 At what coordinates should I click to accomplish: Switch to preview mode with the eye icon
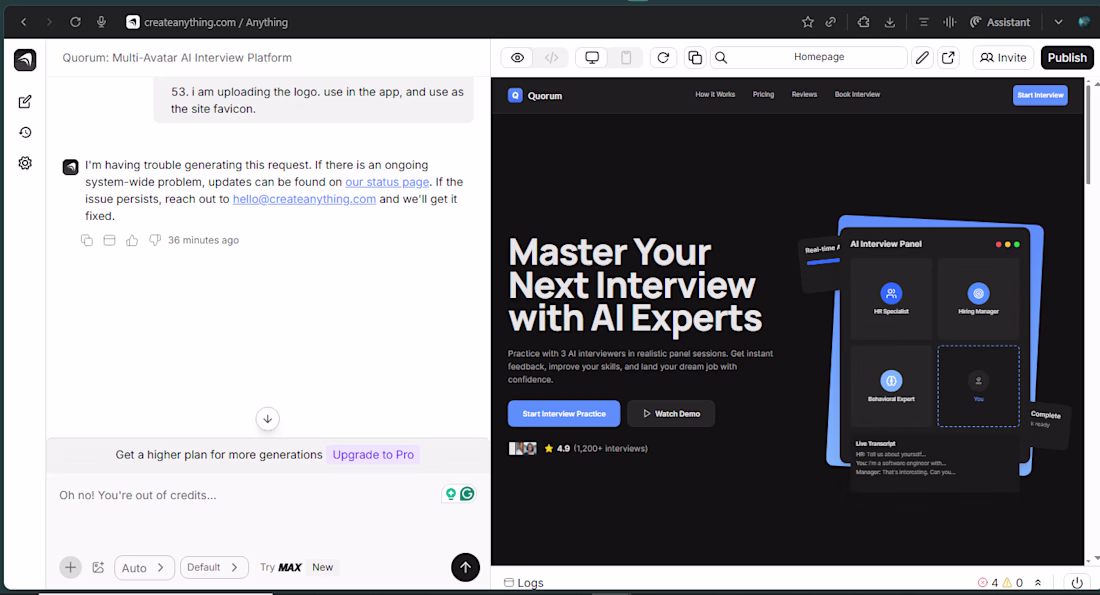[517, 58]
